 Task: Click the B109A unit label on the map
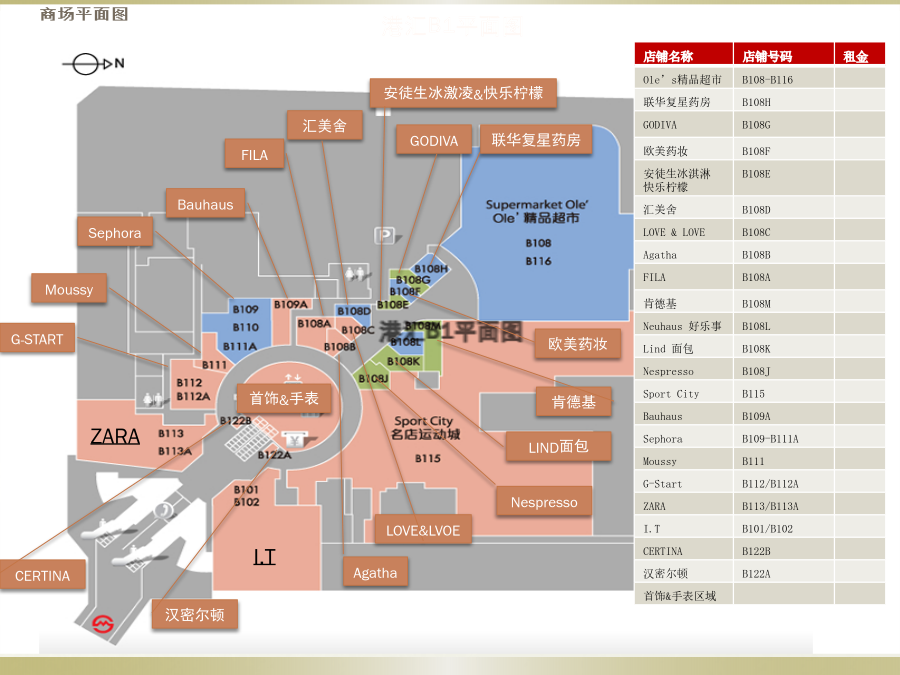291,304
